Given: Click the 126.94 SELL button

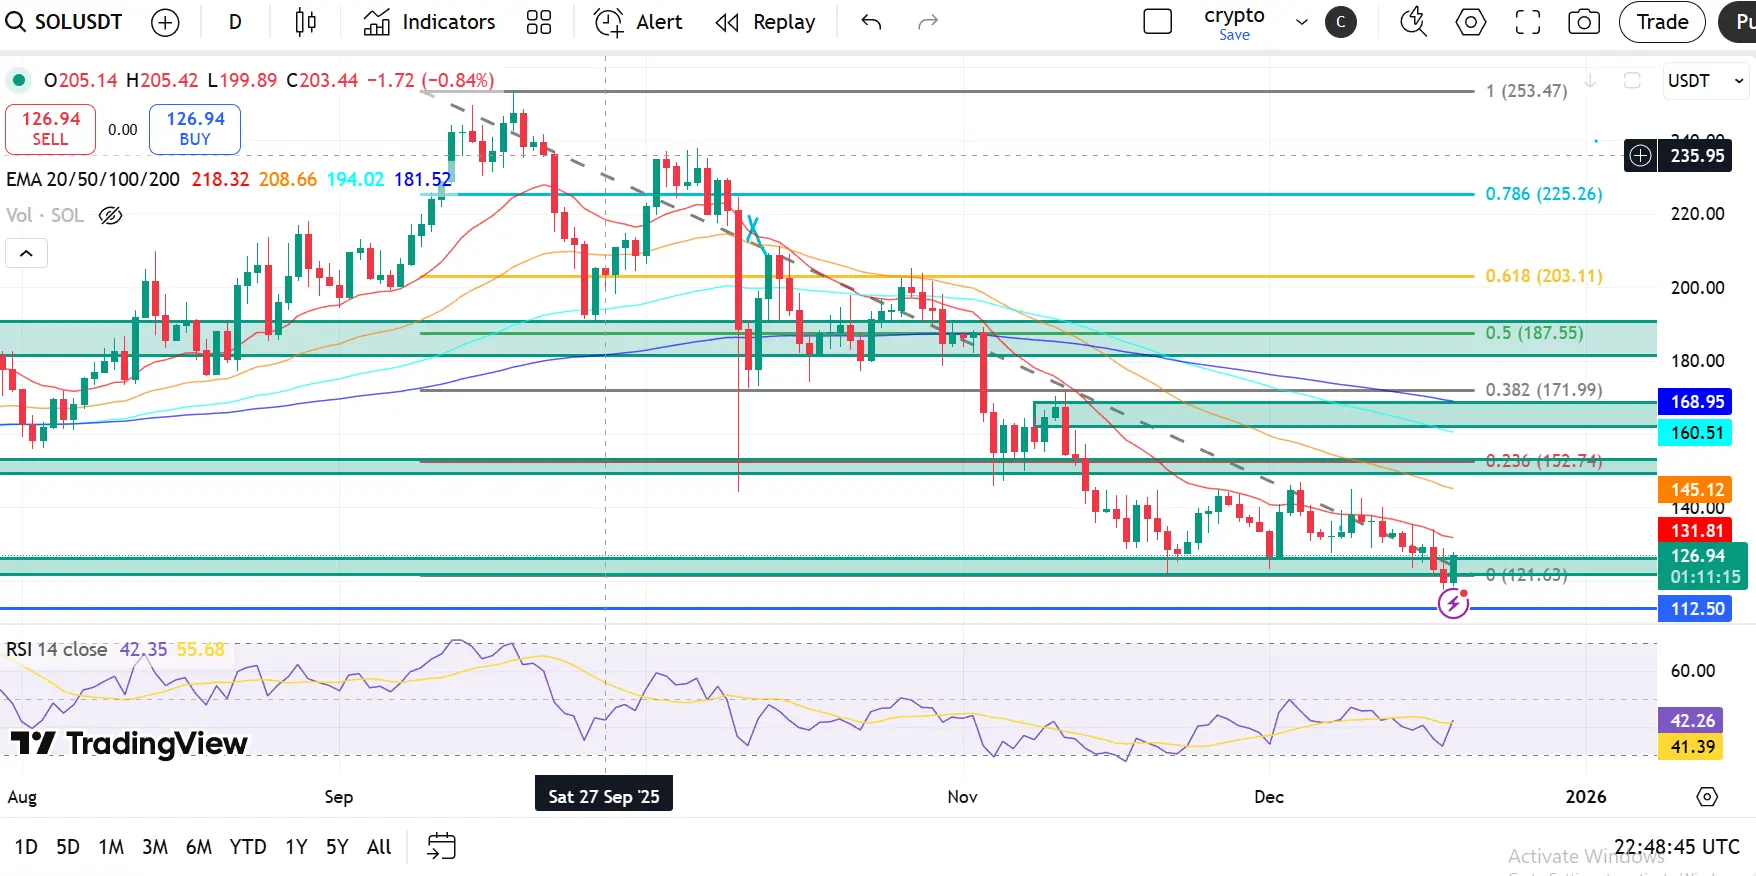Looking at the screenshot, I should click(50, 129).
